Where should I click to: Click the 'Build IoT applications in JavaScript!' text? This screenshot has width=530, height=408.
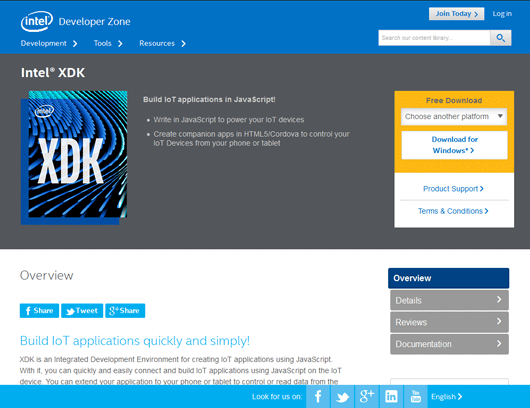(x=209, y=100)
